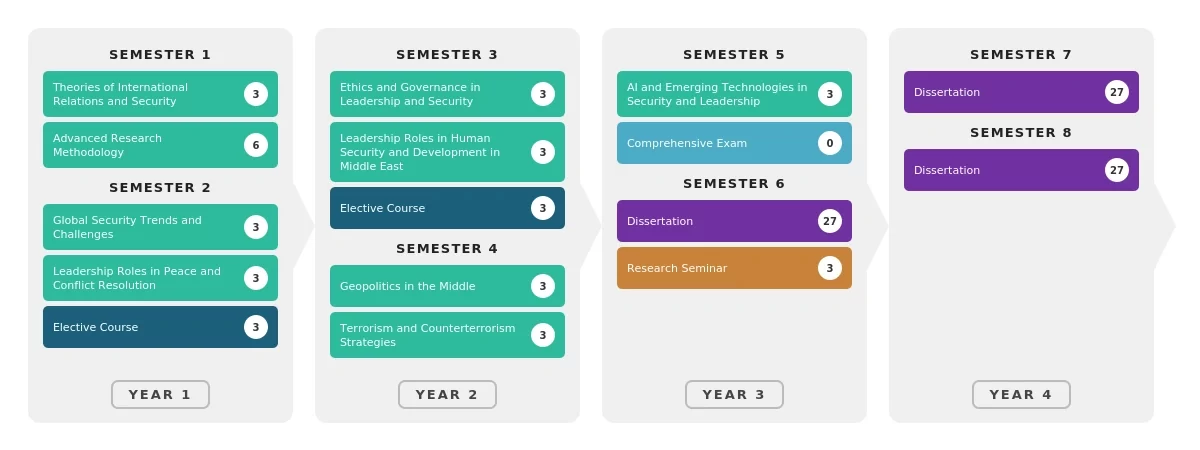Click the SEMESTER 4 heading

click(447, 249)
